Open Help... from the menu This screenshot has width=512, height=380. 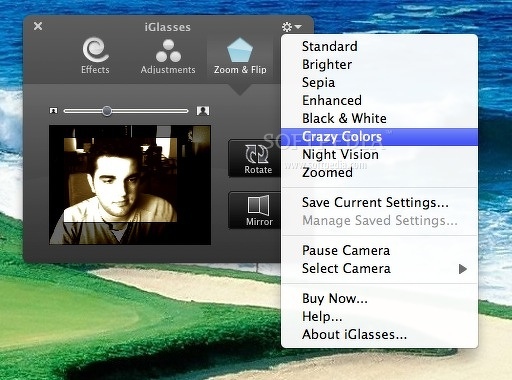tap(379, 316)
